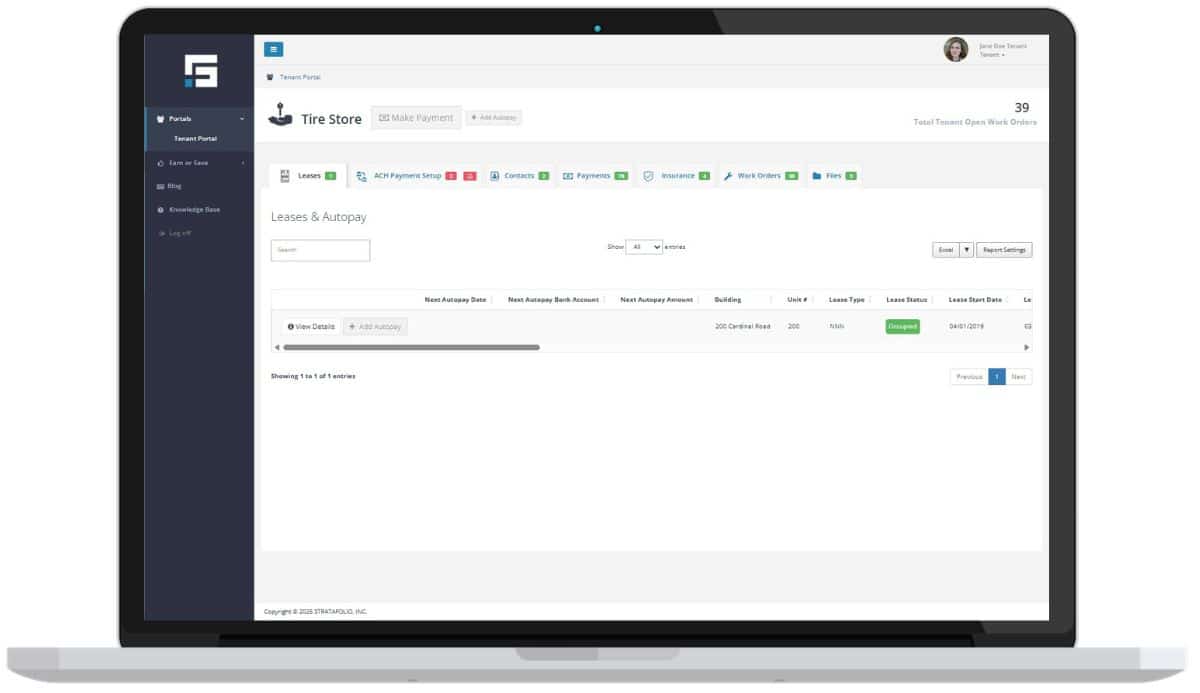Click the Knowledge Base question icon

point(160,210)
